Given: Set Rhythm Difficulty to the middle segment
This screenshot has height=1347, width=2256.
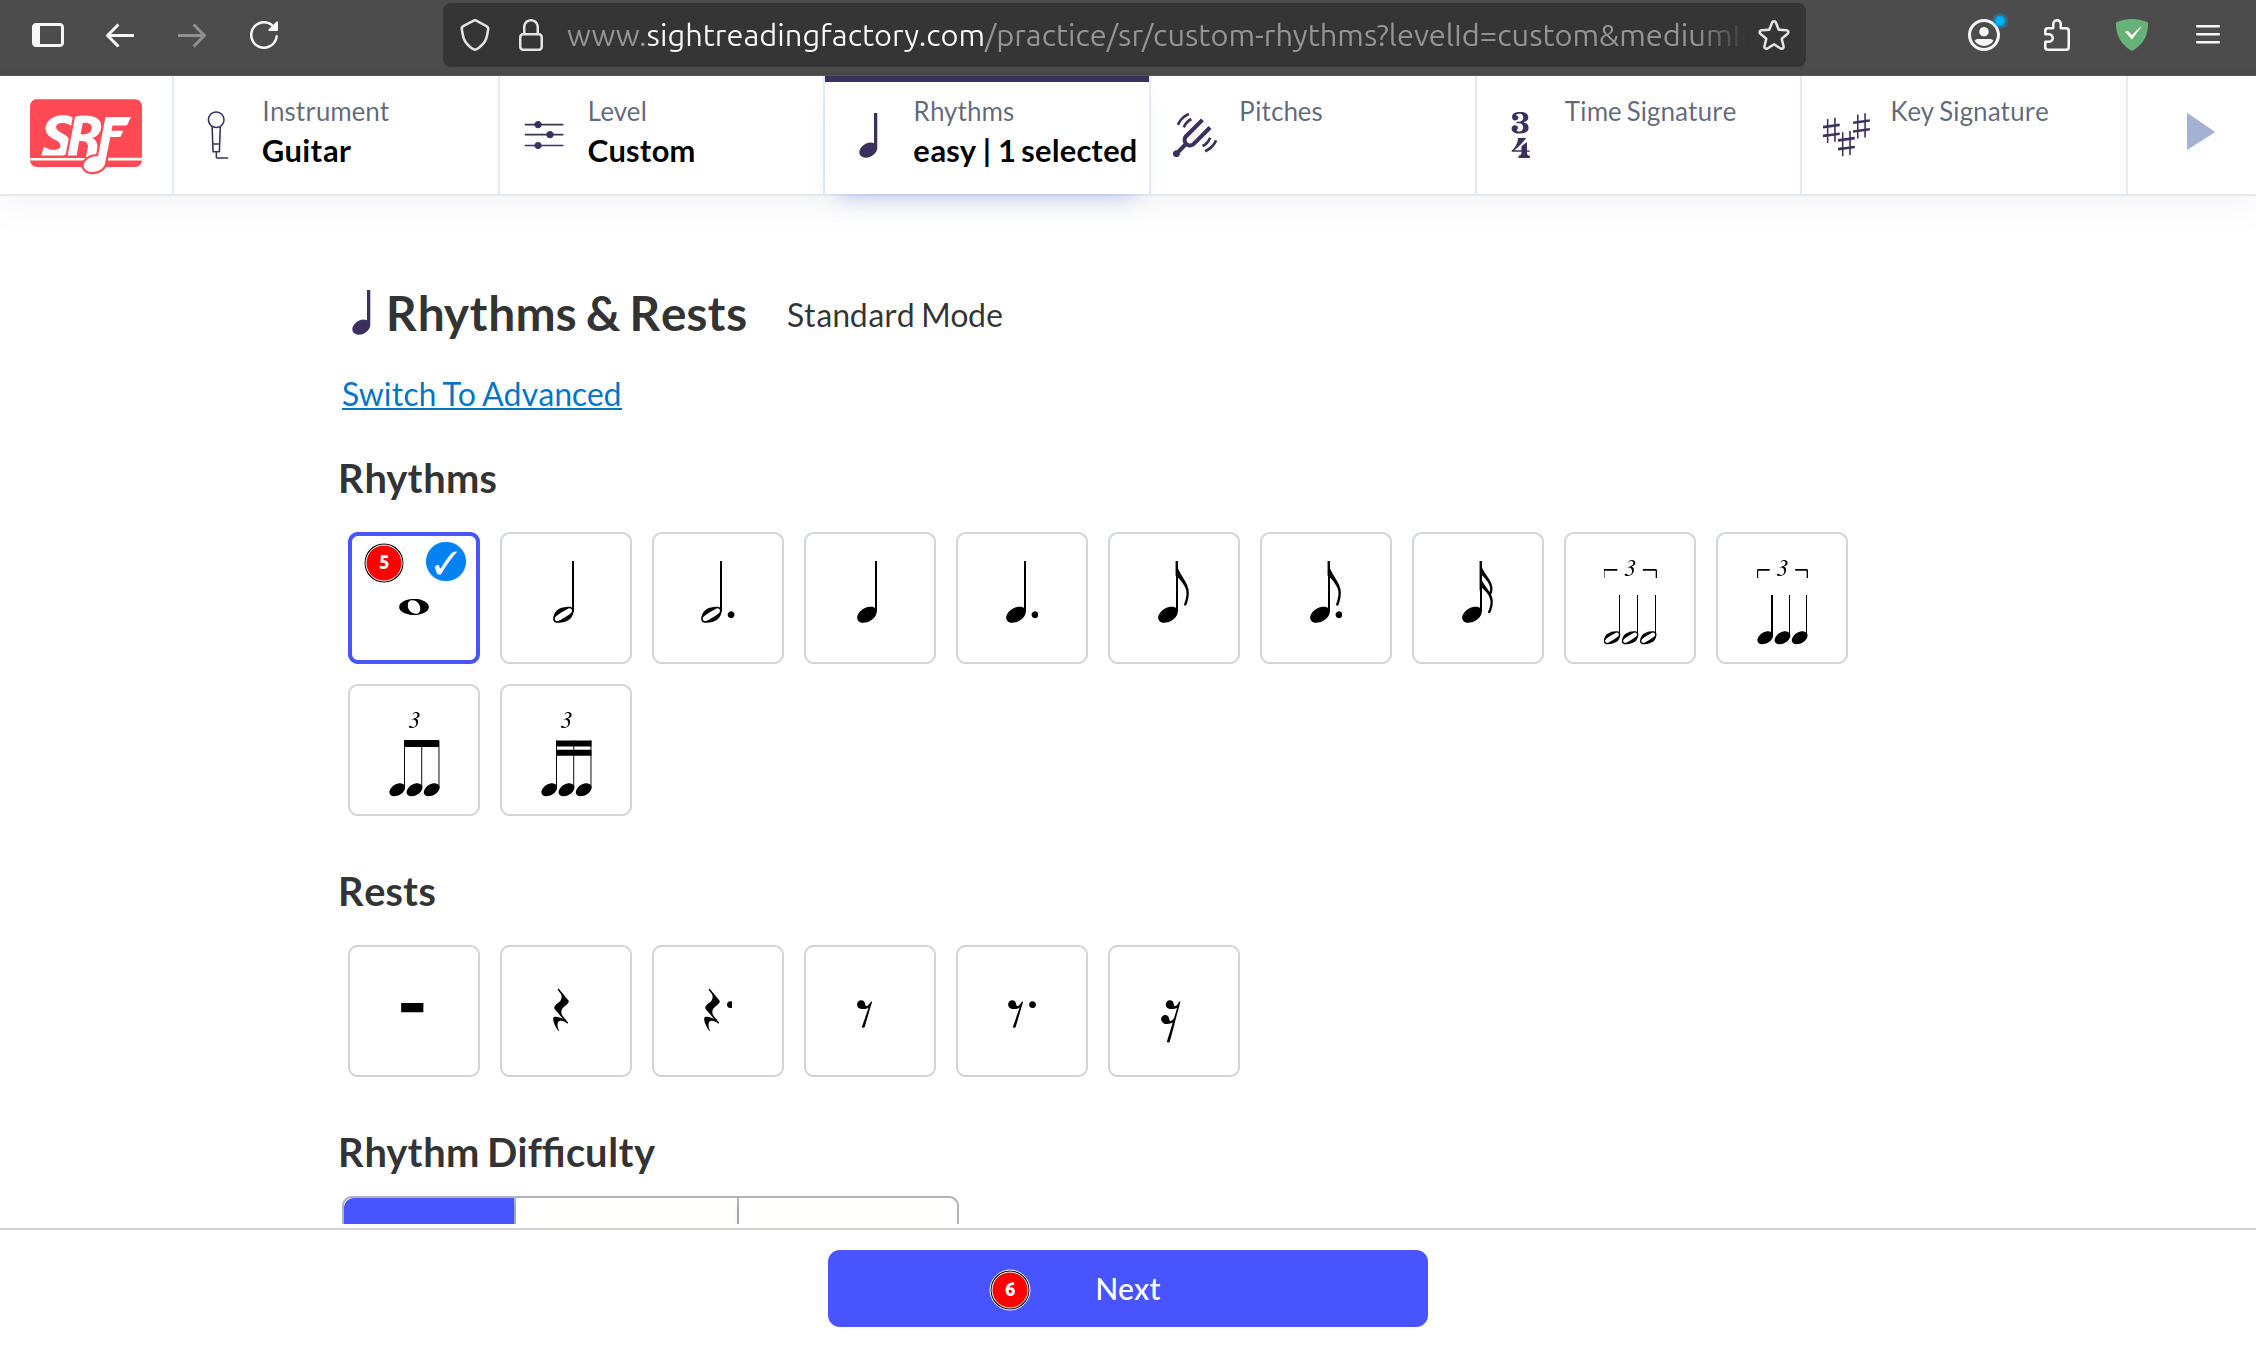Looking at the screenshot, I should (x=626, y=1210).
